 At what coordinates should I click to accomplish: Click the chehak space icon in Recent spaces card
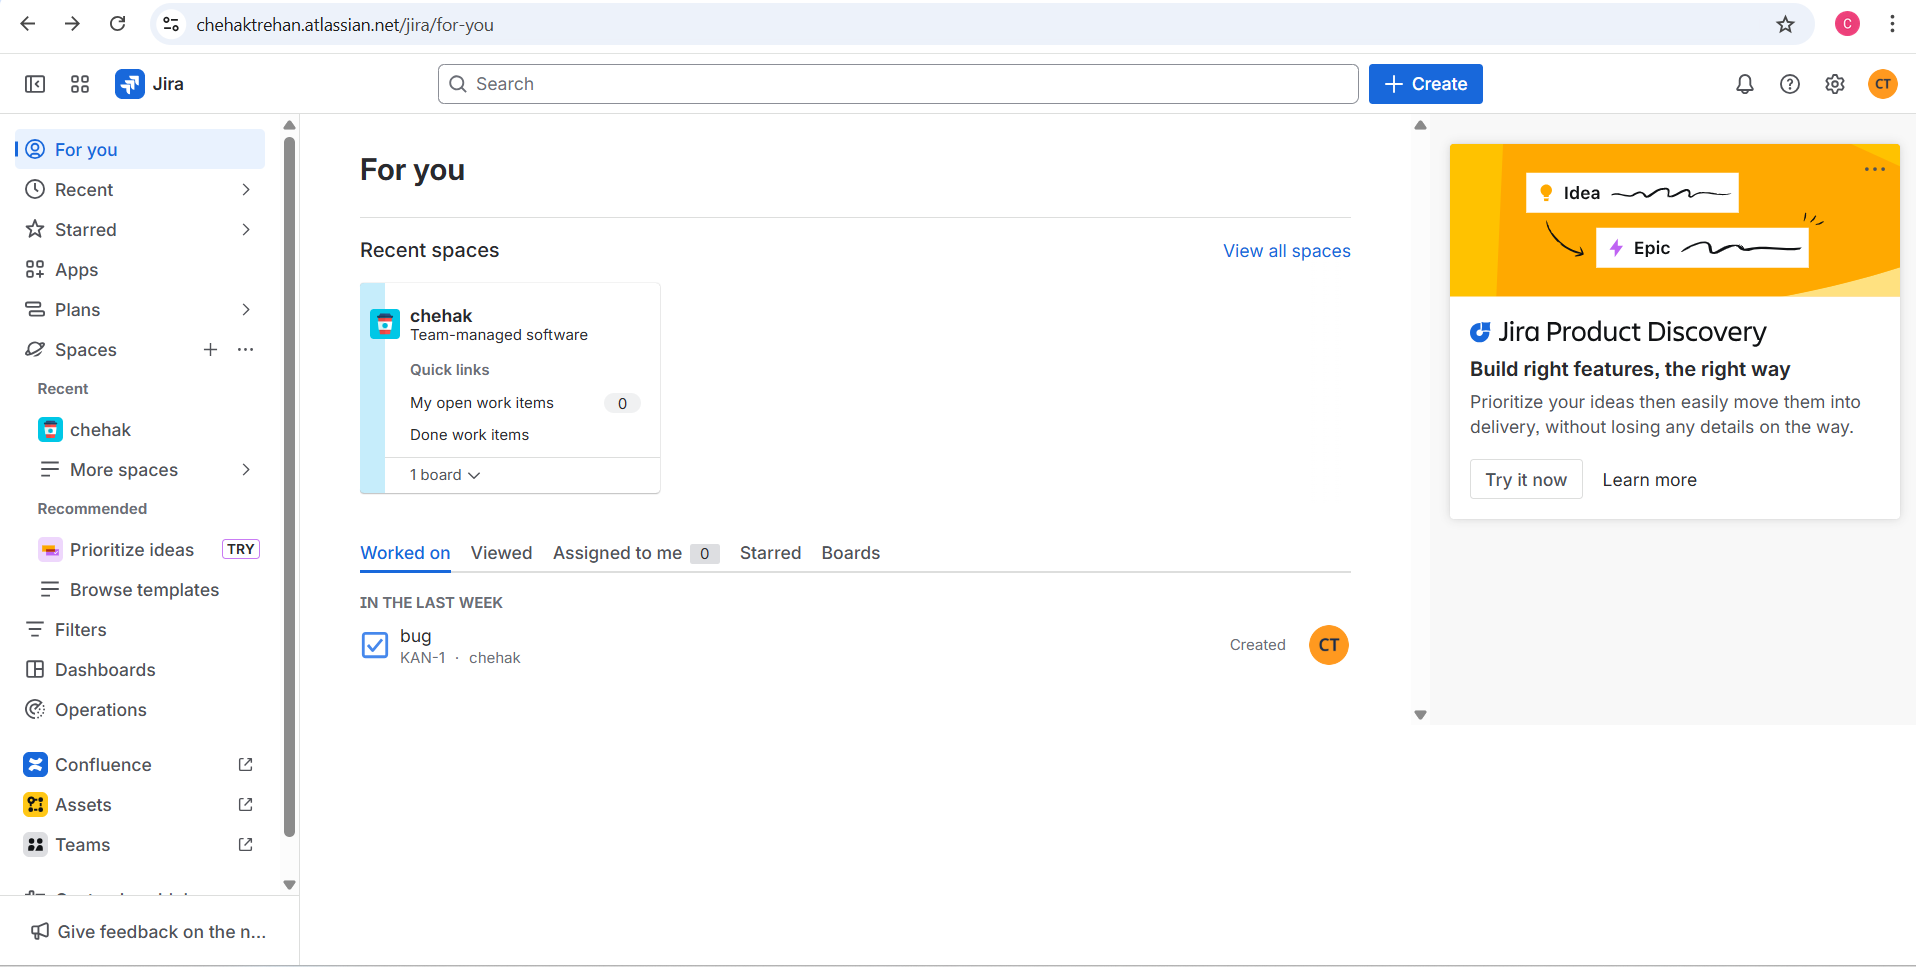pos(385,324)
